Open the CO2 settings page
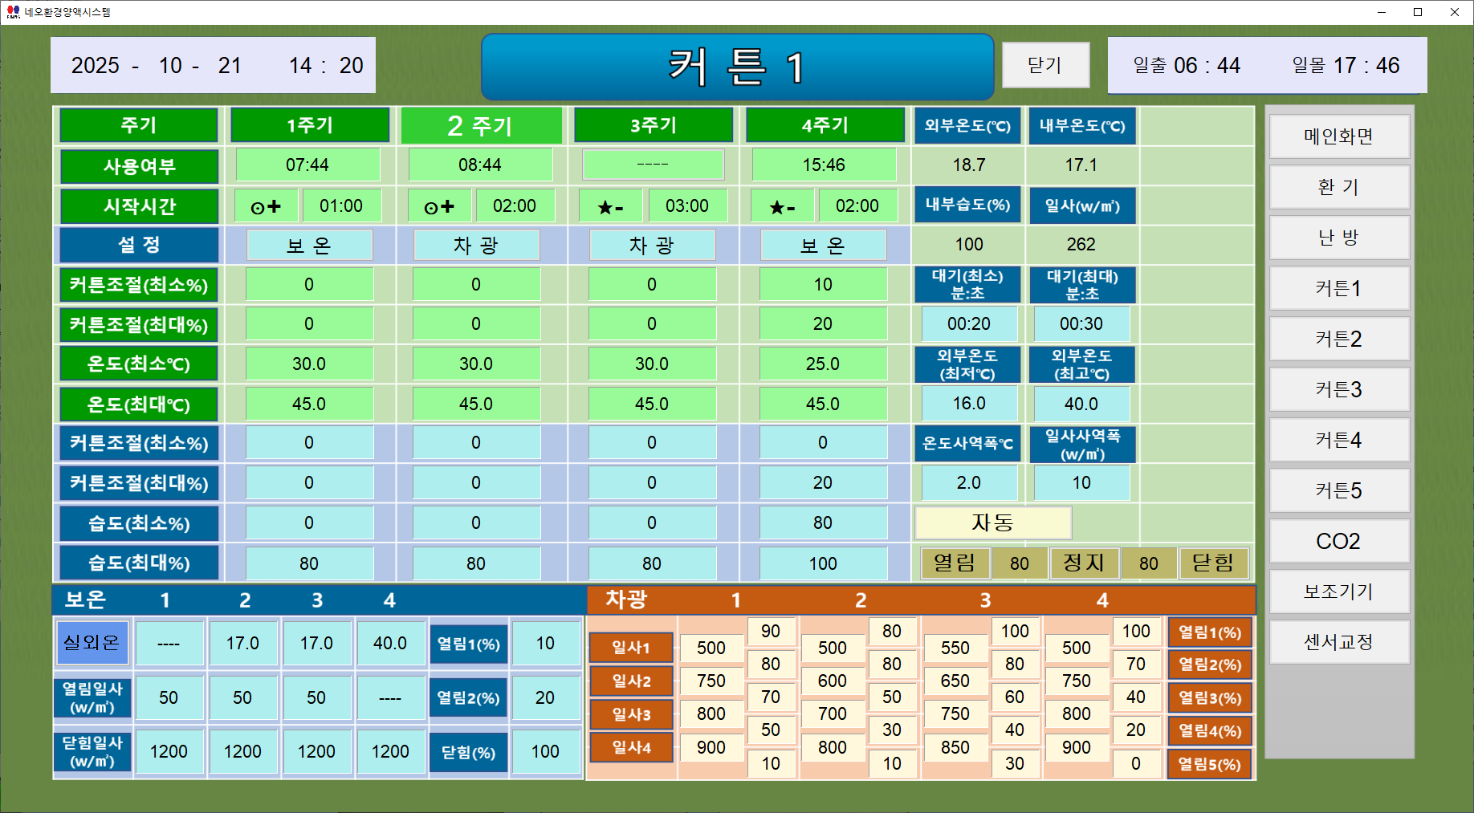Screen dimensions: 1474x813 1339,541
